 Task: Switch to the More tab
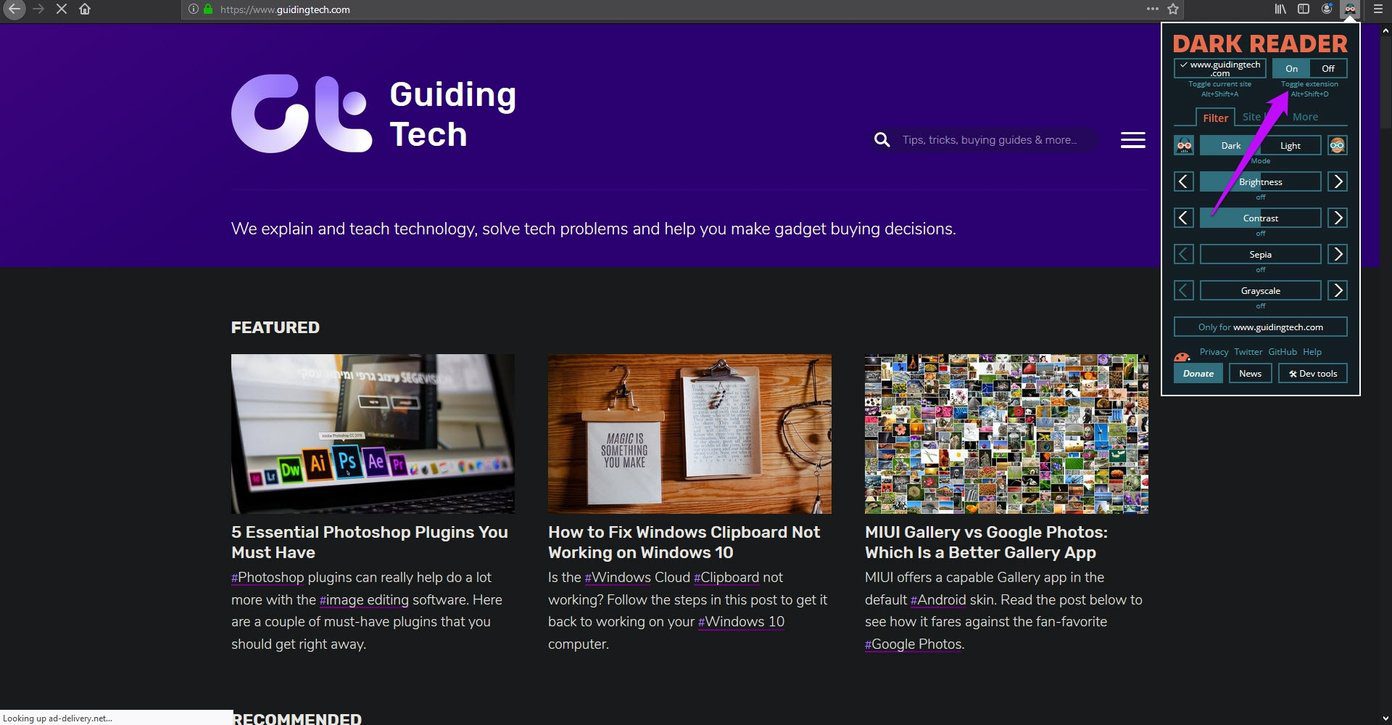click(x=1305, y=117)
